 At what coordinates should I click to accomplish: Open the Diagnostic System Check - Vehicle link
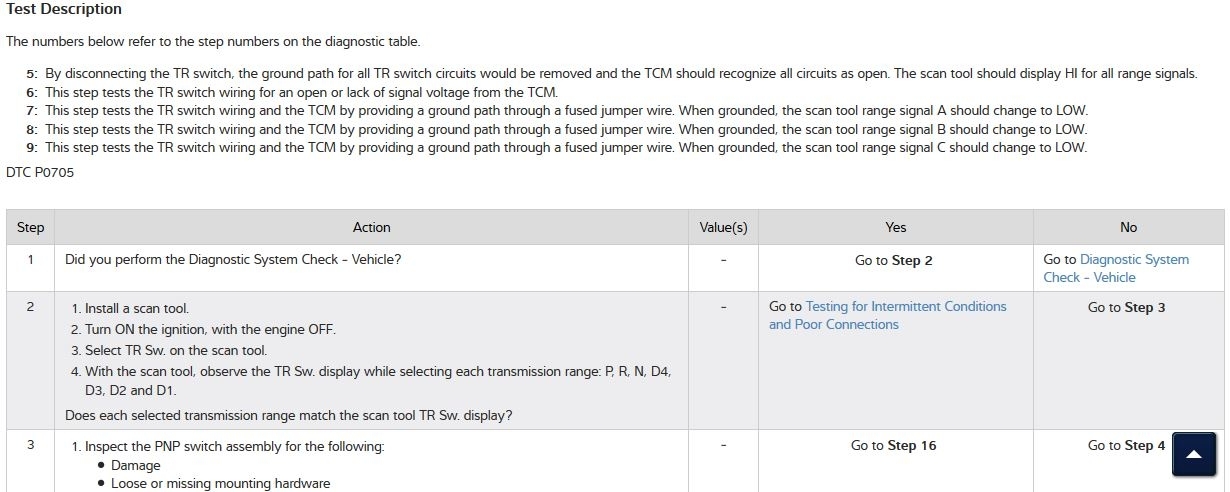click(1116, 268)
